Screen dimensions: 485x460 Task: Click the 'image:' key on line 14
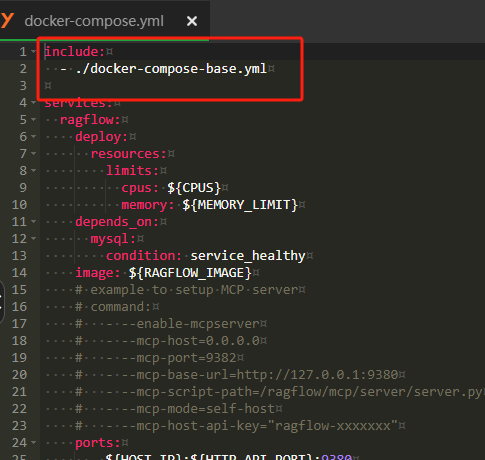(98, 273)
